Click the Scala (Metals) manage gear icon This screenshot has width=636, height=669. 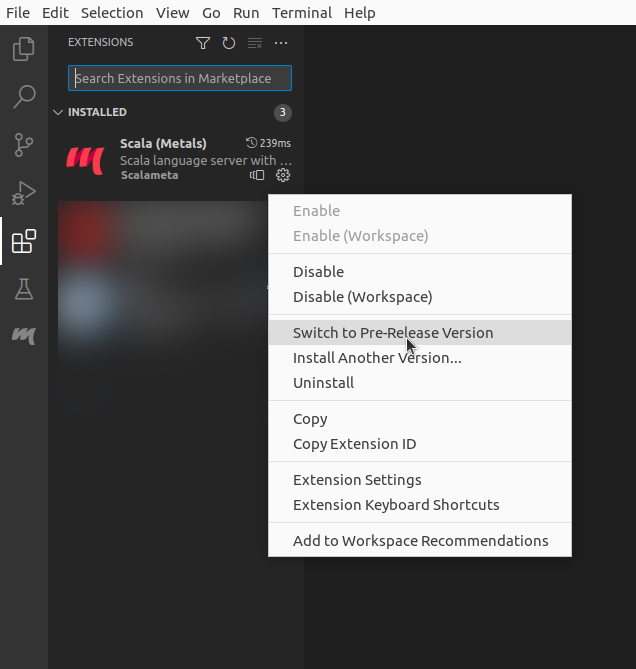click(x=283, y=175)
